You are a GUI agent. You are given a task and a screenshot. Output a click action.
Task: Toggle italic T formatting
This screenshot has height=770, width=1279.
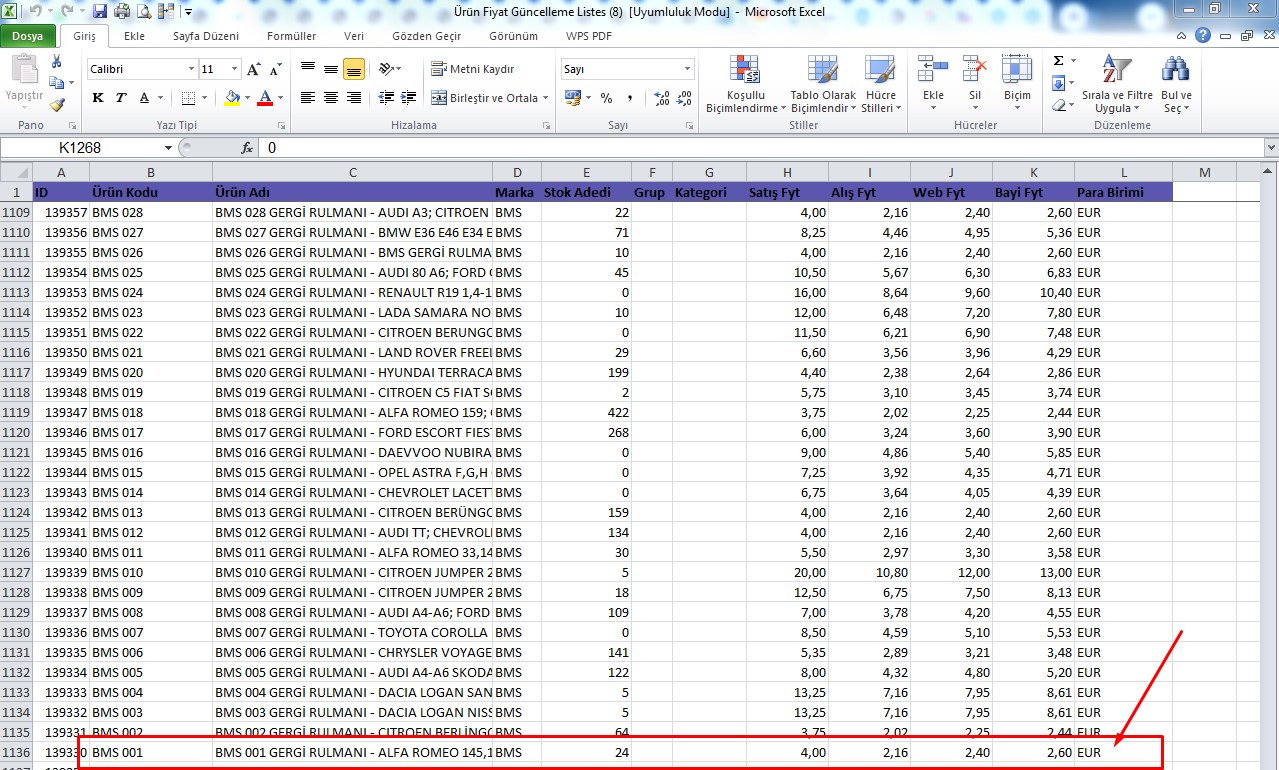[x=121, y=98]
